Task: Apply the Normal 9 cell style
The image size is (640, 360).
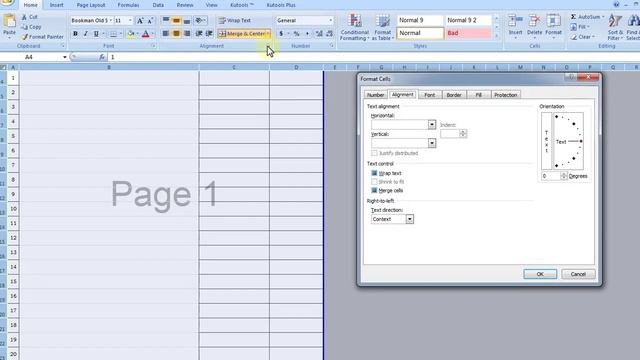Action: (420, 20)
